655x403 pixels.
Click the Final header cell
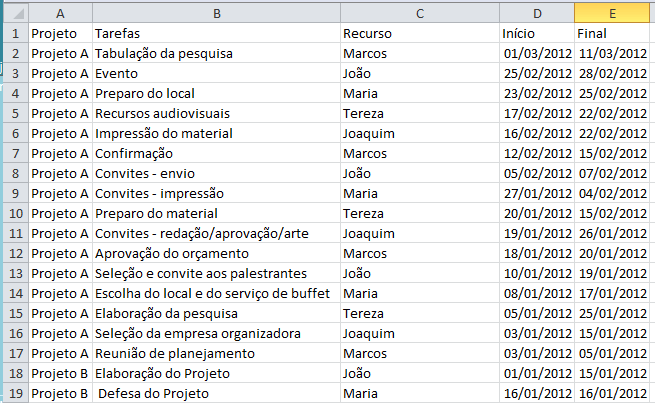tap(612, 33)
